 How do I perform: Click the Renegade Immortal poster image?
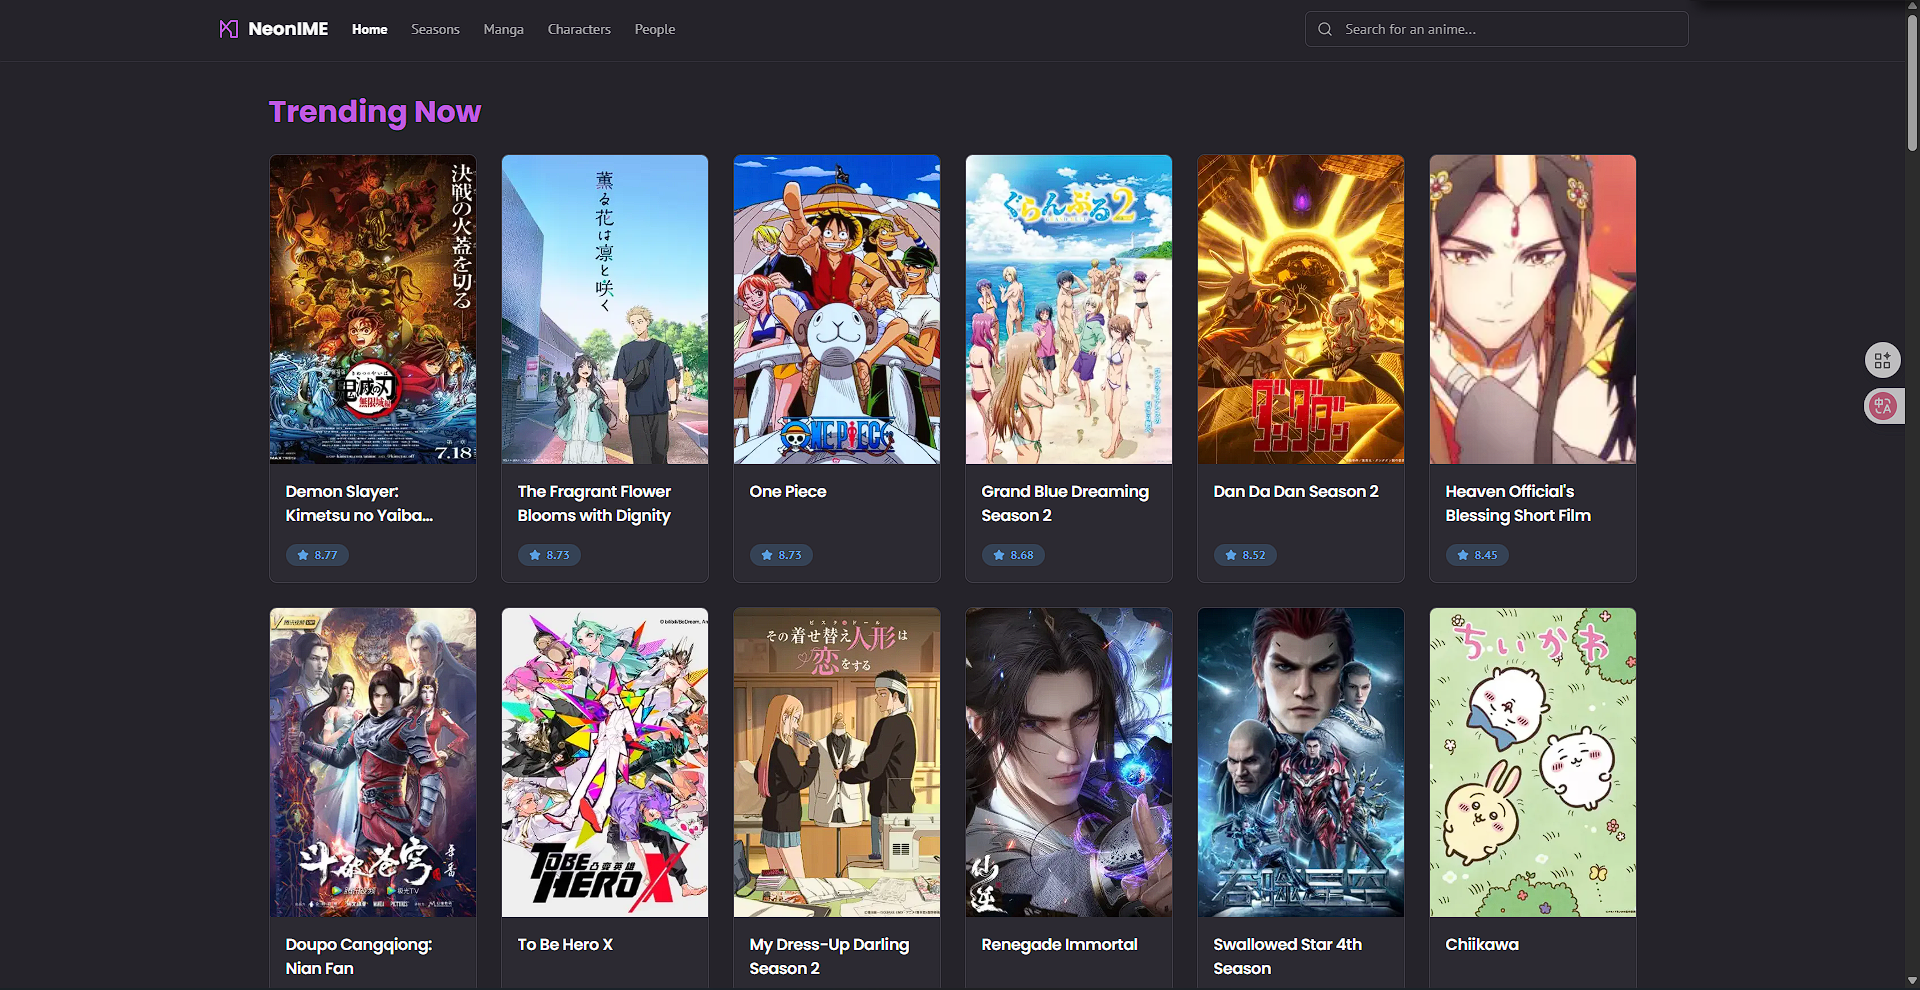(1069, 762)
